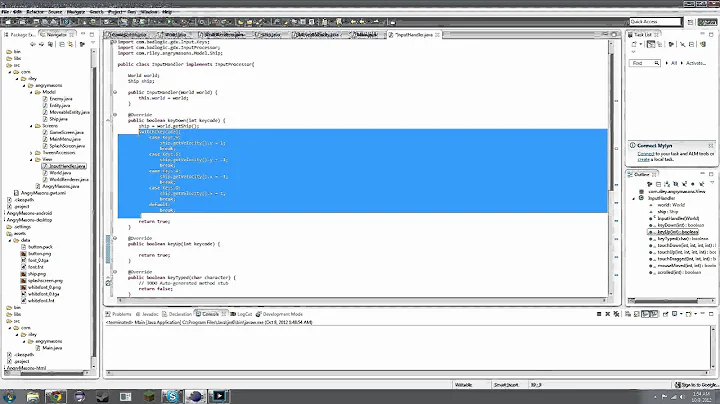Open the Javadoc tab

click(x=147, y=314)
